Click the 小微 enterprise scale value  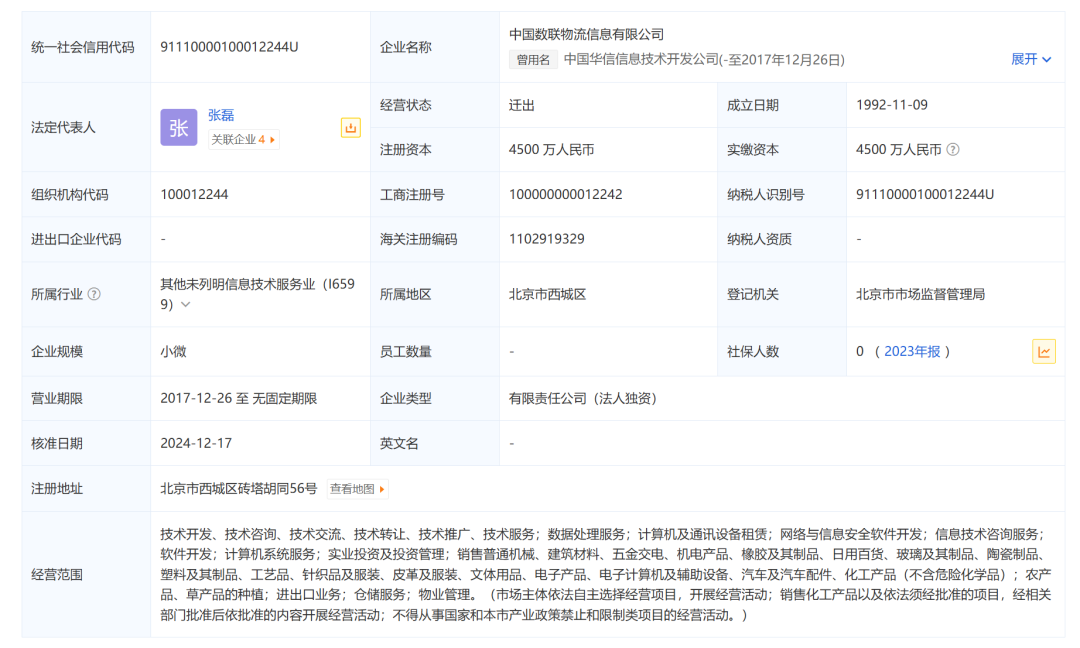click(x=174, y=351)
